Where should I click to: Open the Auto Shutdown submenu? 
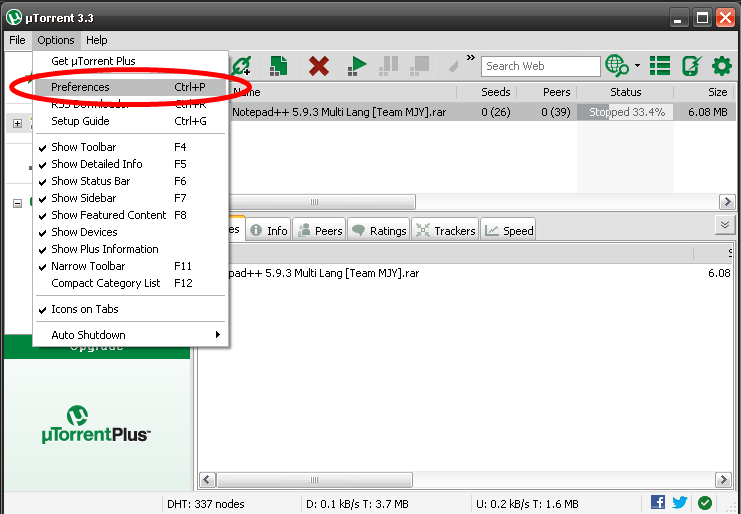pyautogui.click(x=131, y=335)
